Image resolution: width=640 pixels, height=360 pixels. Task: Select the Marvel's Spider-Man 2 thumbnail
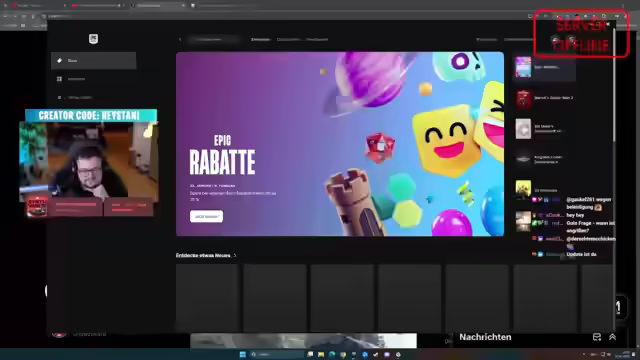523,98
